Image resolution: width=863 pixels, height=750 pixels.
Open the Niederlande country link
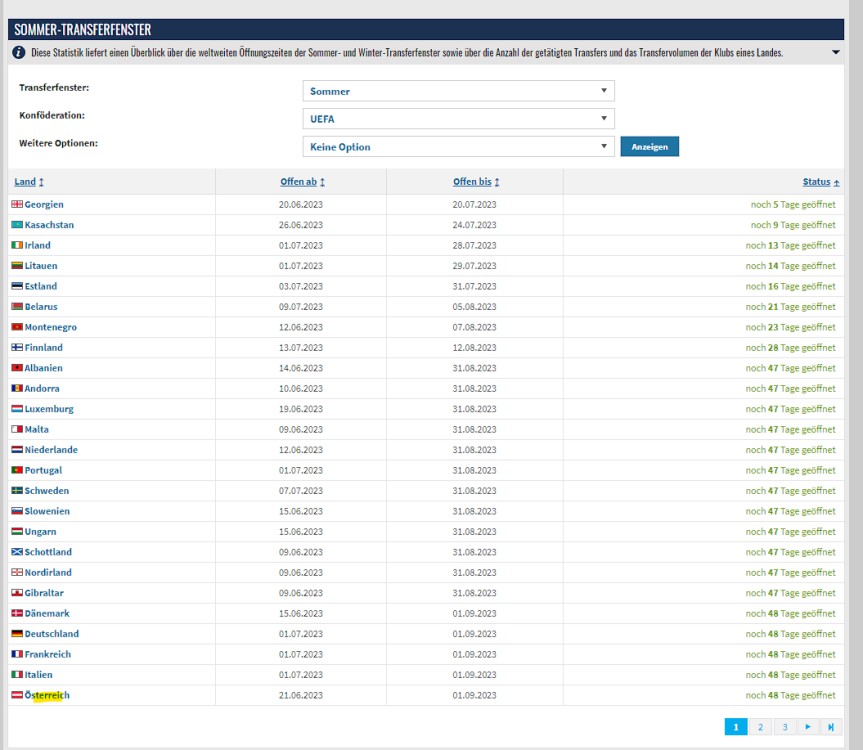(x=51, y=450)
